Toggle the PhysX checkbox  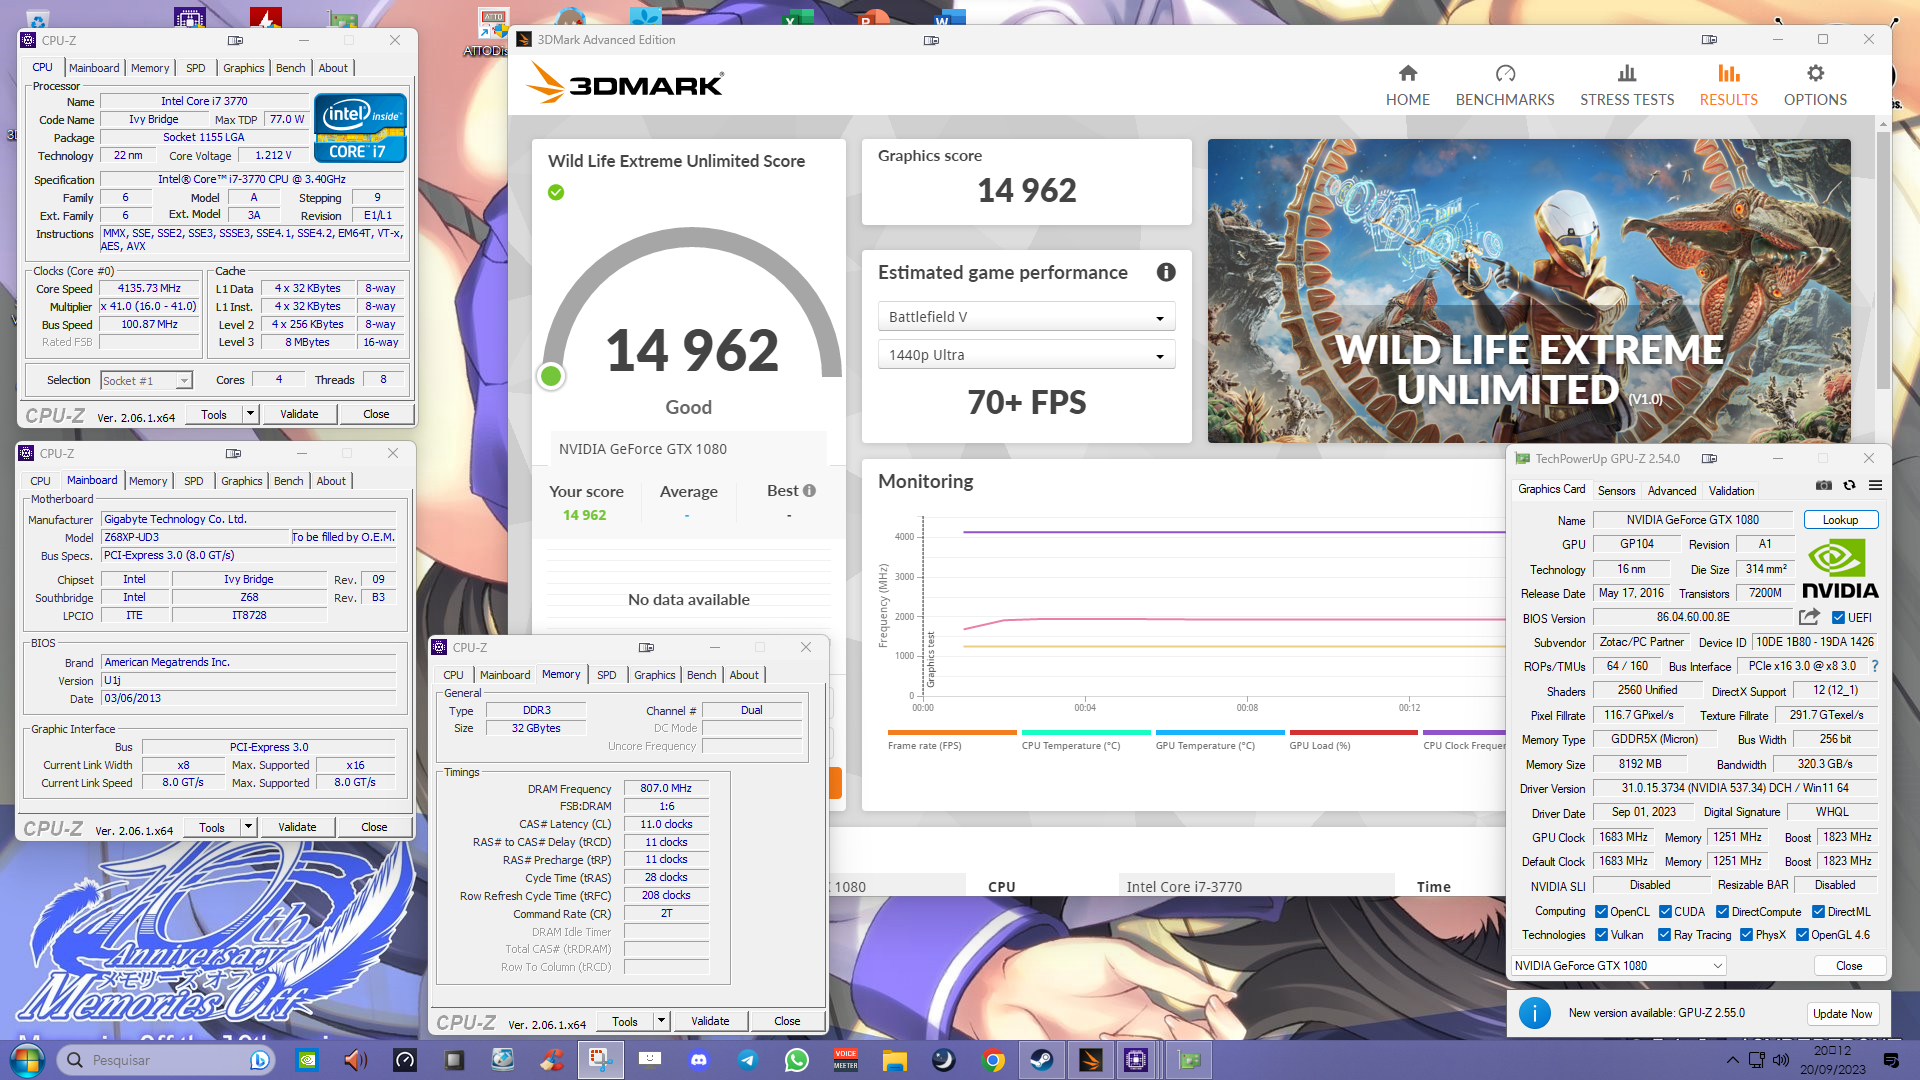1746,935
